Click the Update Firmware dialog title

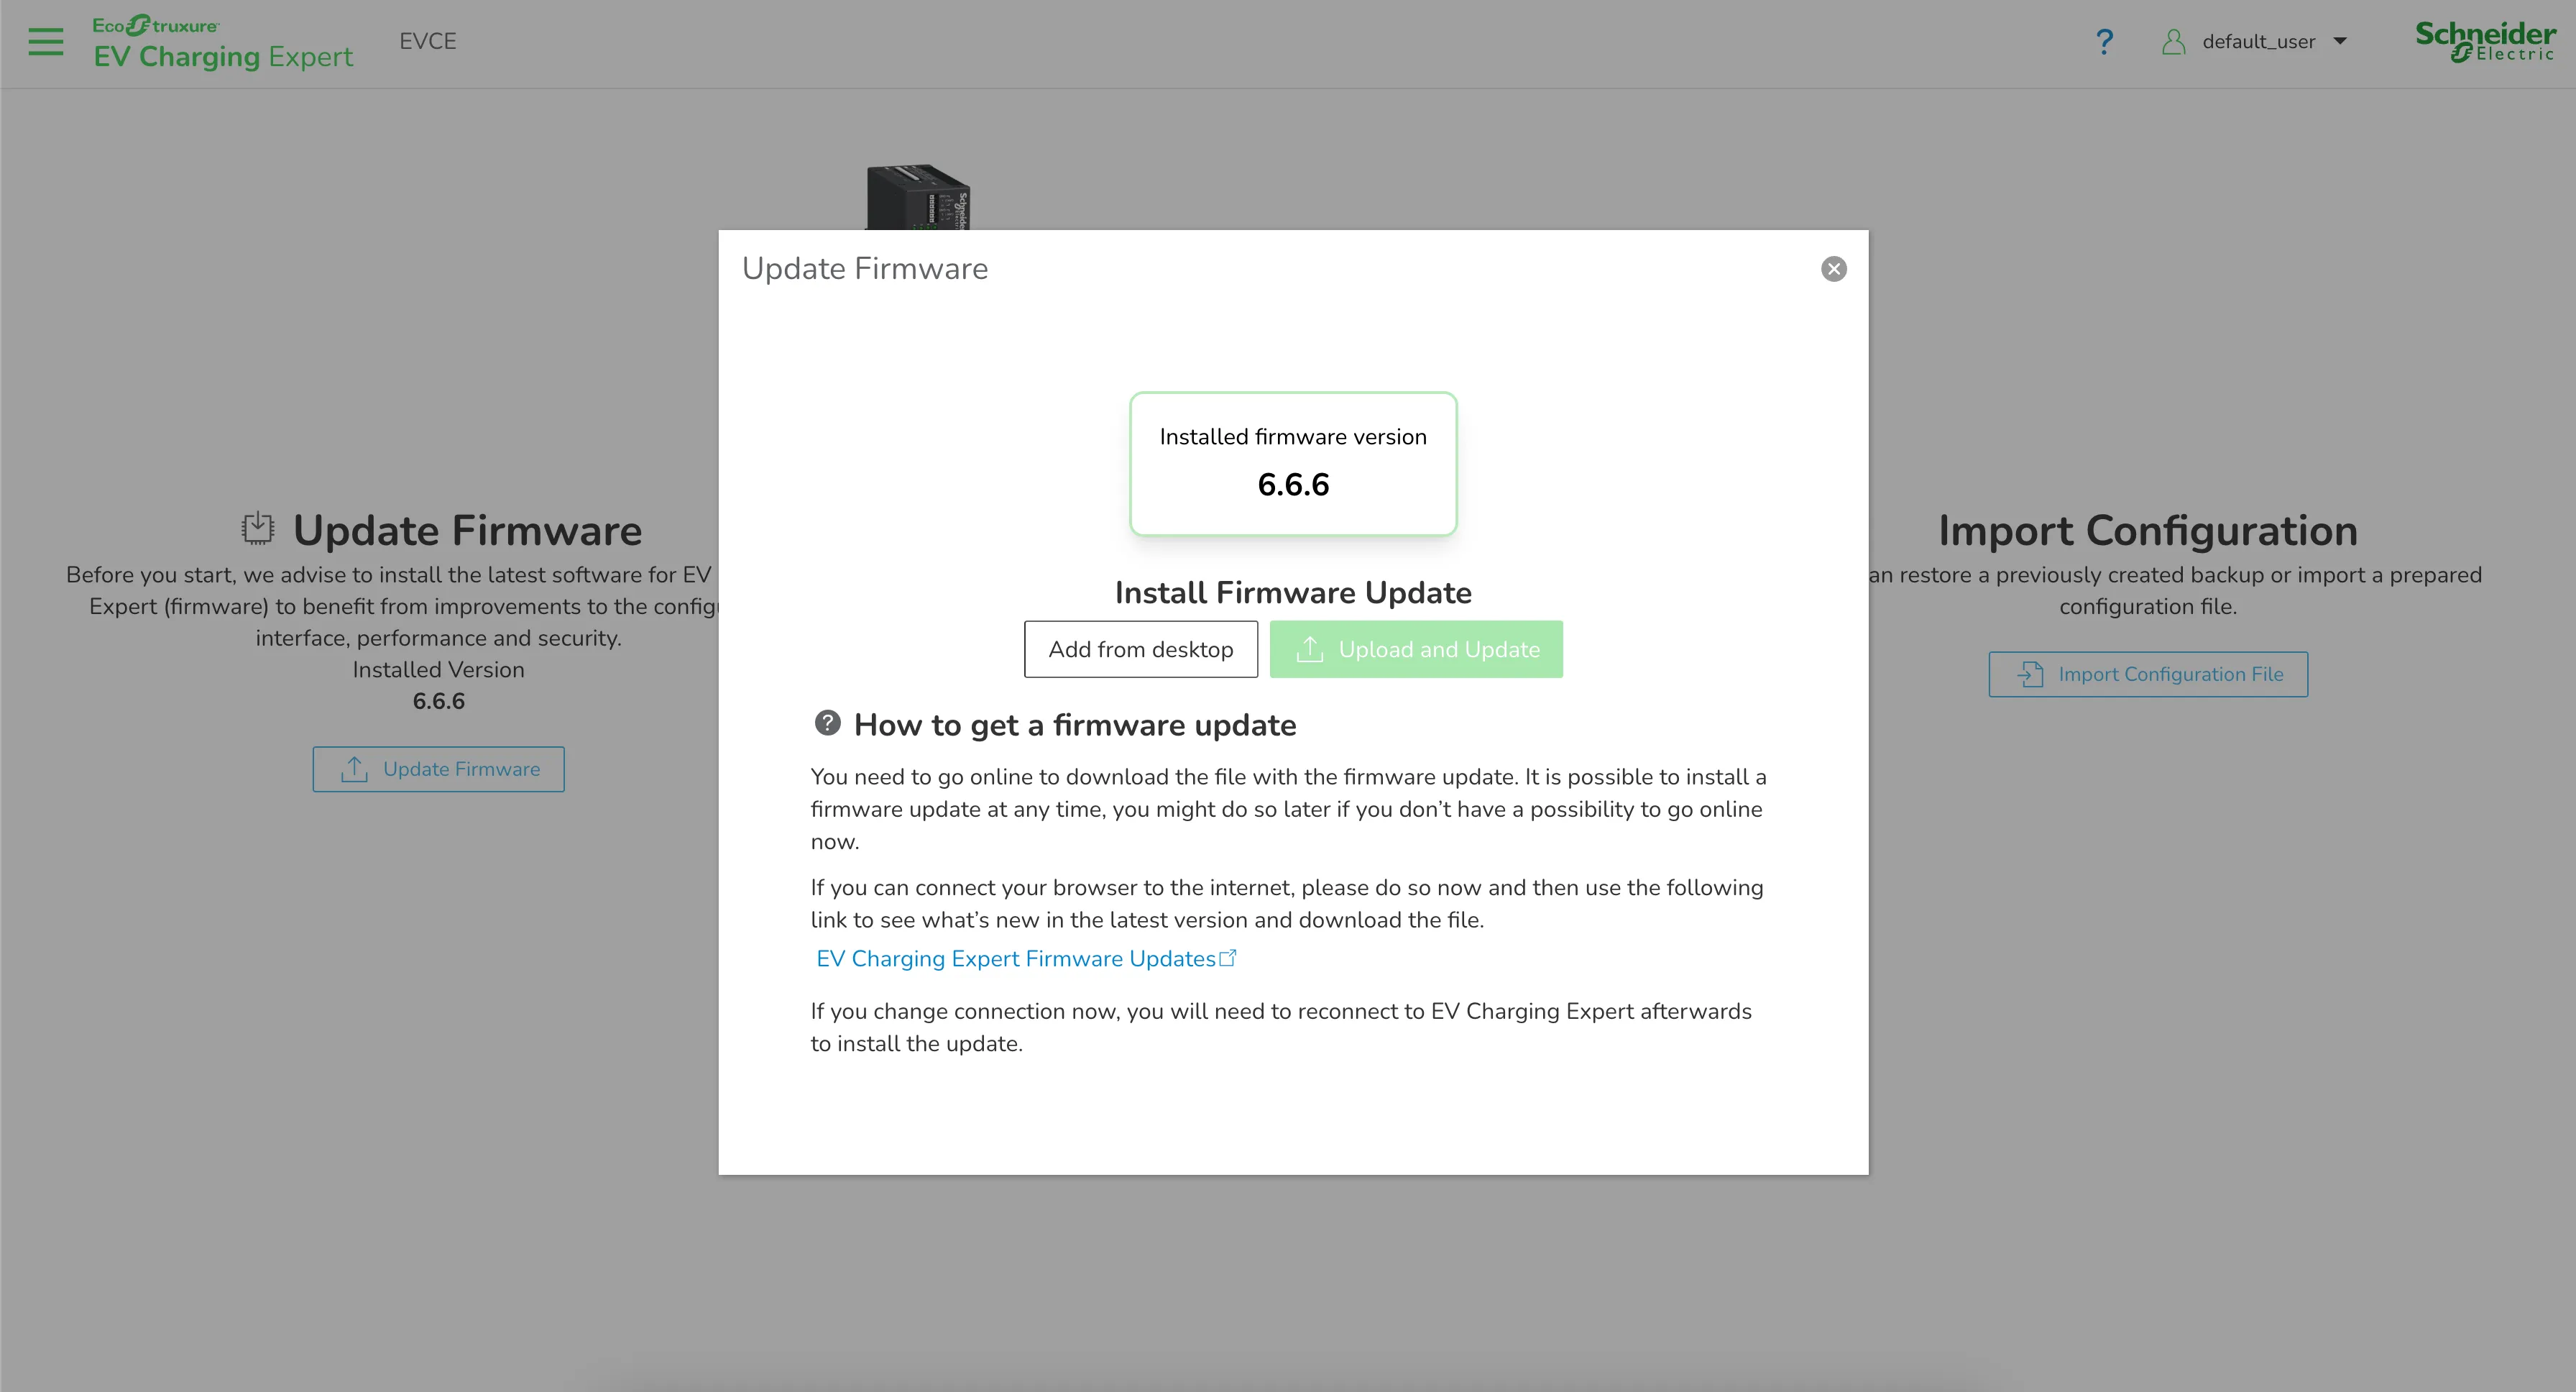[x=865, y=269]
